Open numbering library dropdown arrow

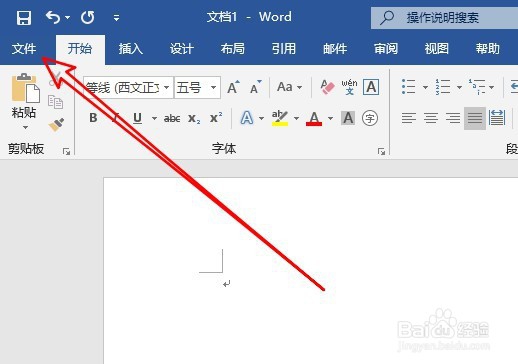click(459, 87)
